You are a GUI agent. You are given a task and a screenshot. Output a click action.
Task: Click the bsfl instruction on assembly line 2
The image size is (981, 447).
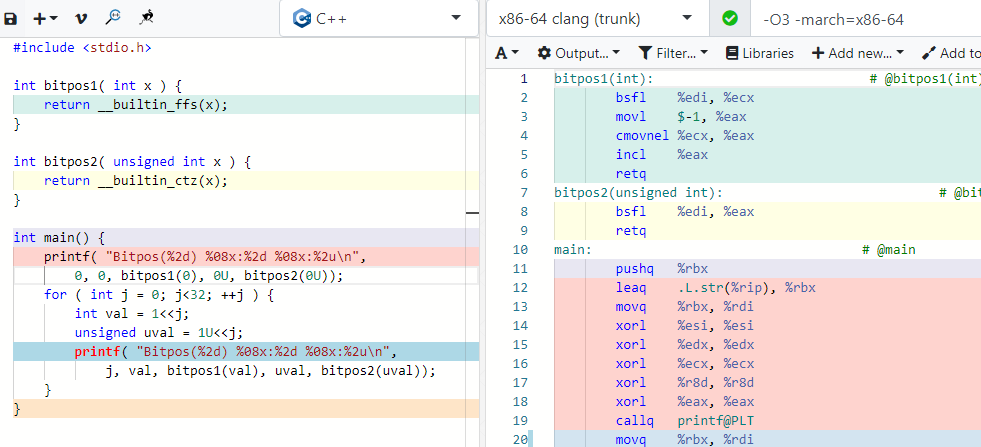631,98
